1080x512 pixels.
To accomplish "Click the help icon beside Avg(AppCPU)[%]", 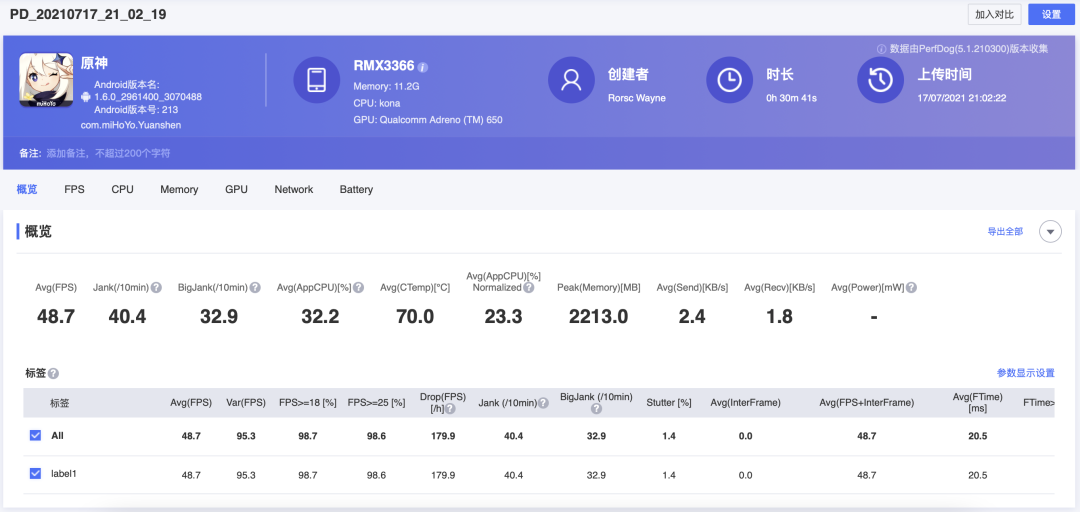I will [x=360, y=288].
